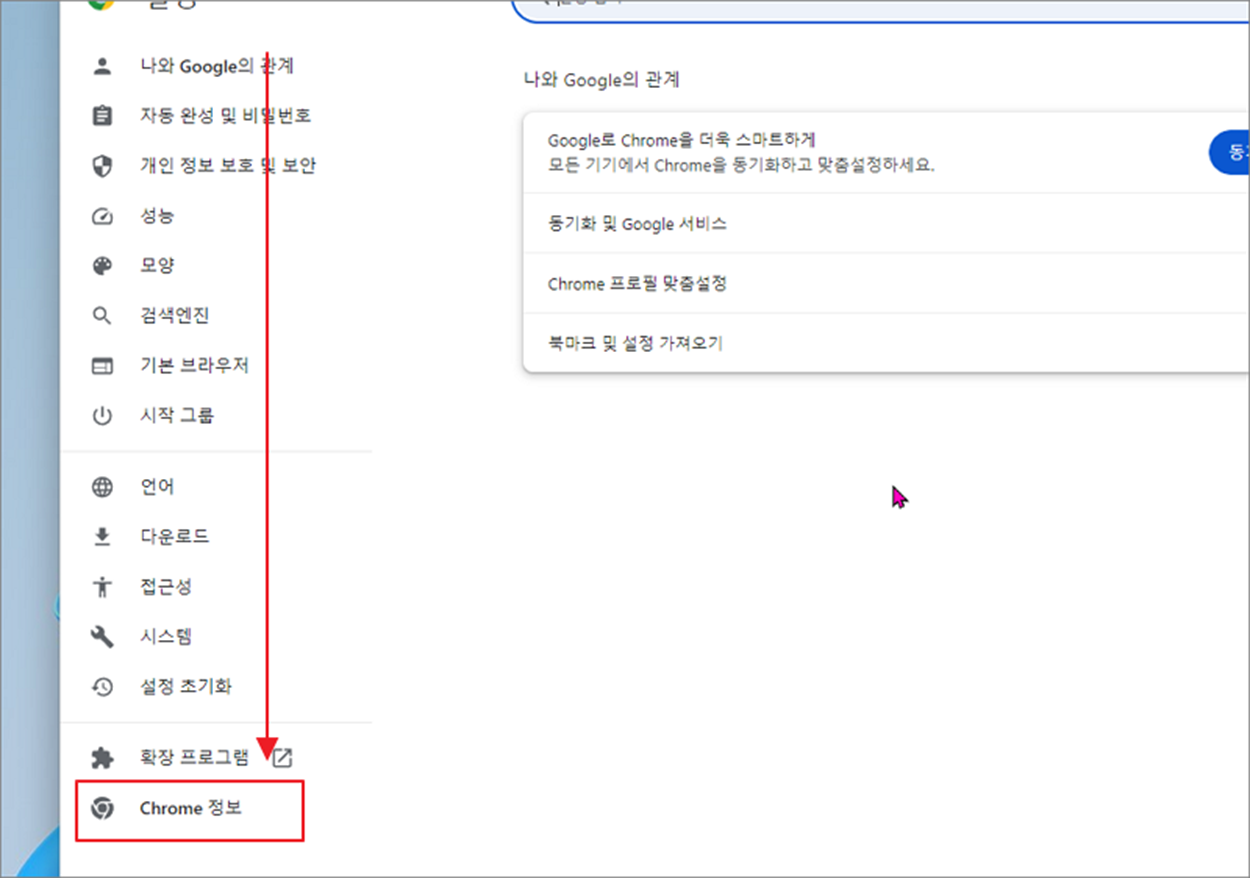Image resolution: width=1250 pixels, height=878 pixels.
Task: Open the speedometer icon for 성능
Action: tap(102, 216)
